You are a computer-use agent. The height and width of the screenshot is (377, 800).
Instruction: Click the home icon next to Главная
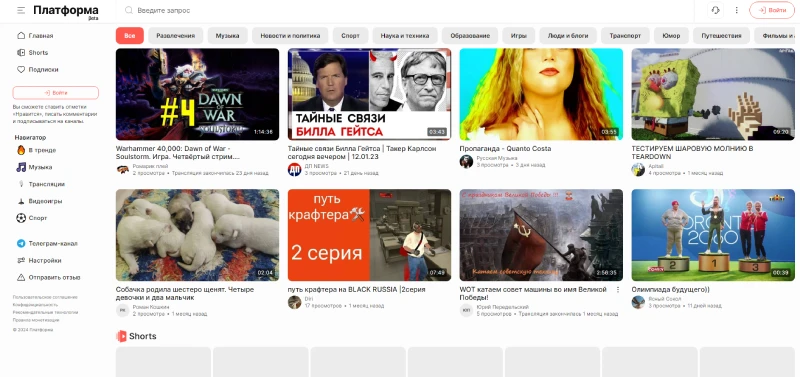click(21, 36)
